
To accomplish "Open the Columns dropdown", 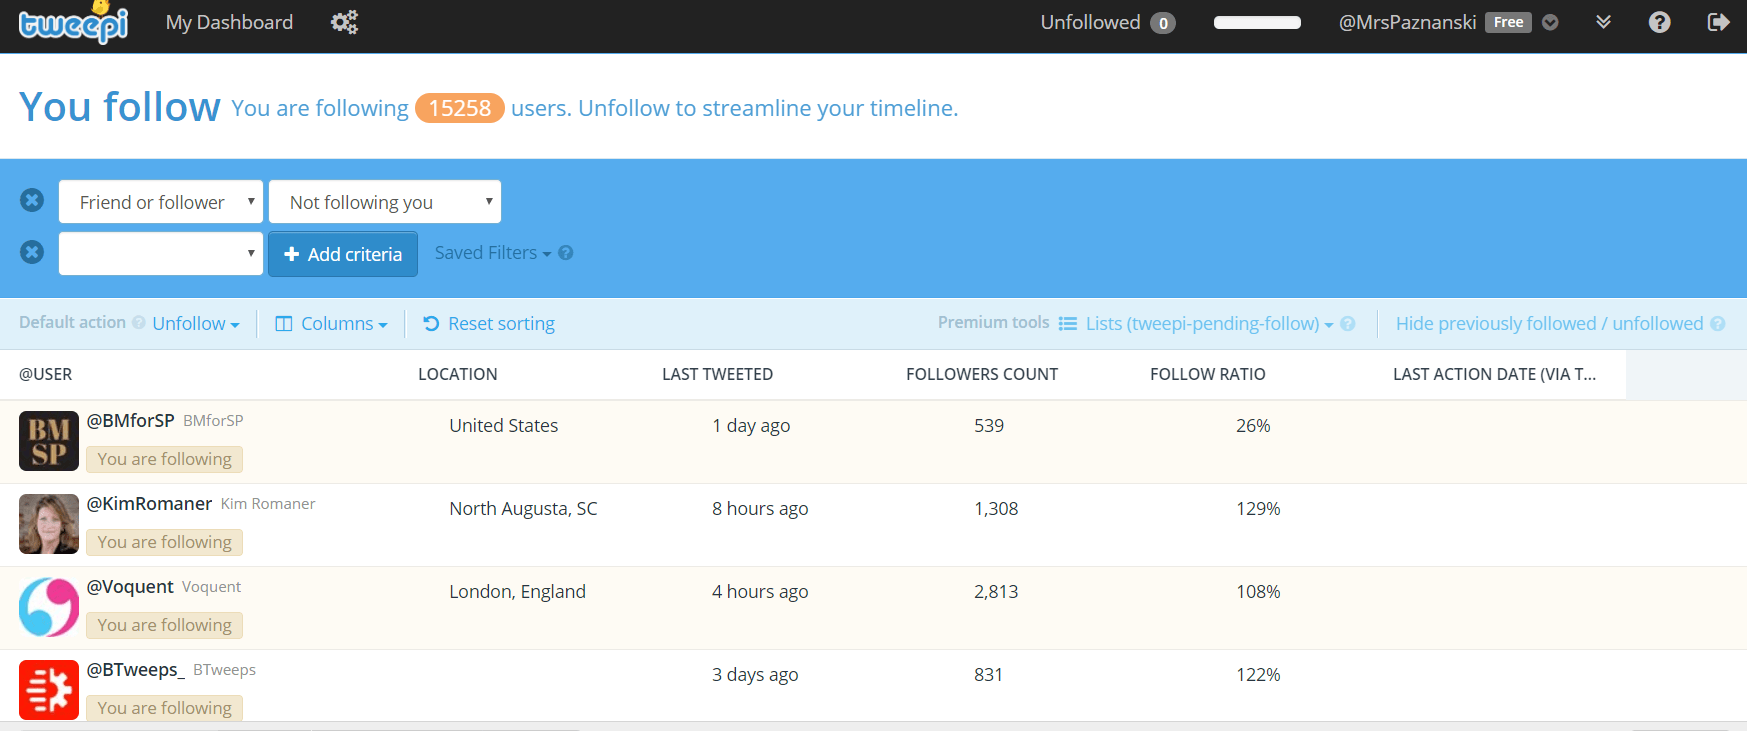I will 331,323.
